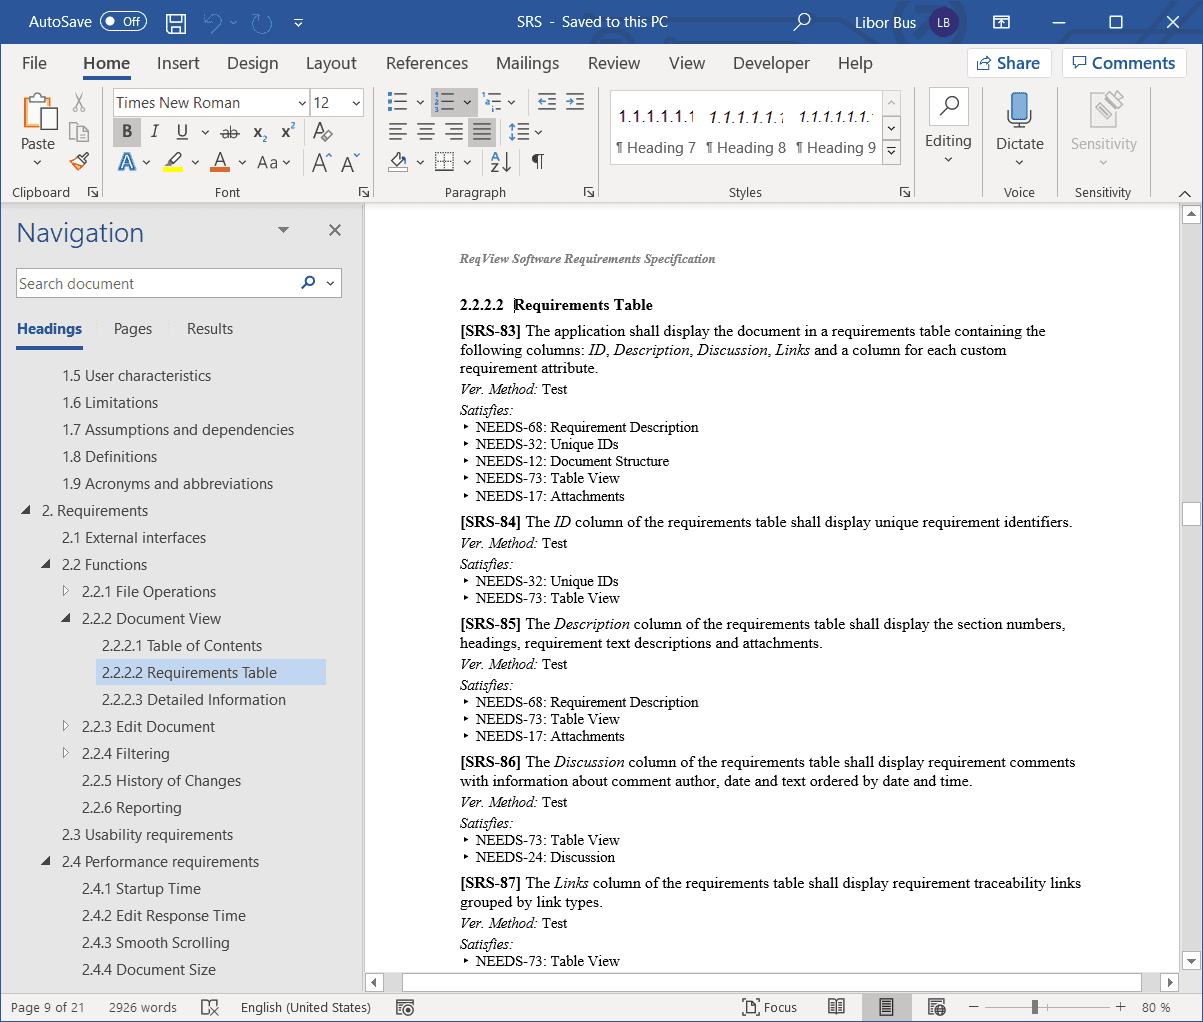Expand the 2.2.1 File Operations heading
The height and width of the screenshot is (1022, 1203).
(x=66, y=591)
